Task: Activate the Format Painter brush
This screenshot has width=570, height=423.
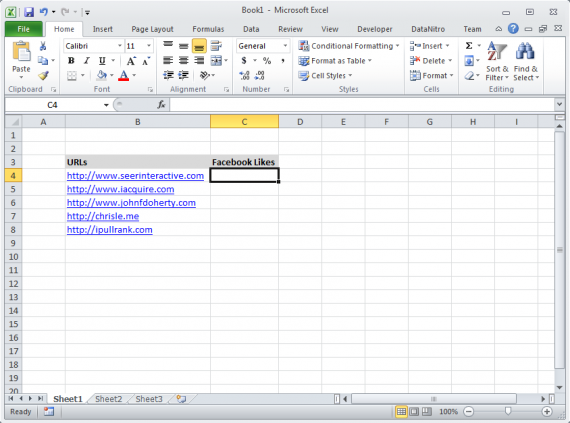Action: [x=43, y=75]
